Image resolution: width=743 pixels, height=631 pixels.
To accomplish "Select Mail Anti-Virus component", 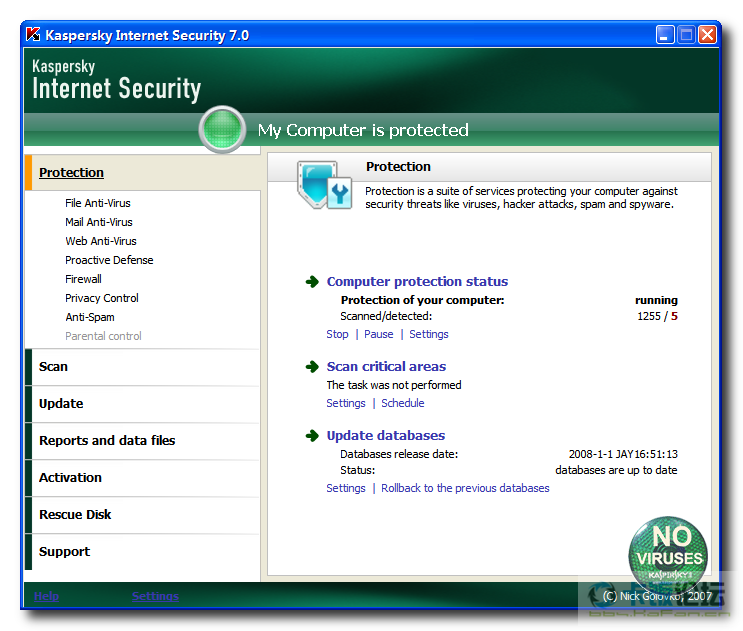I will tap(99, 222).
